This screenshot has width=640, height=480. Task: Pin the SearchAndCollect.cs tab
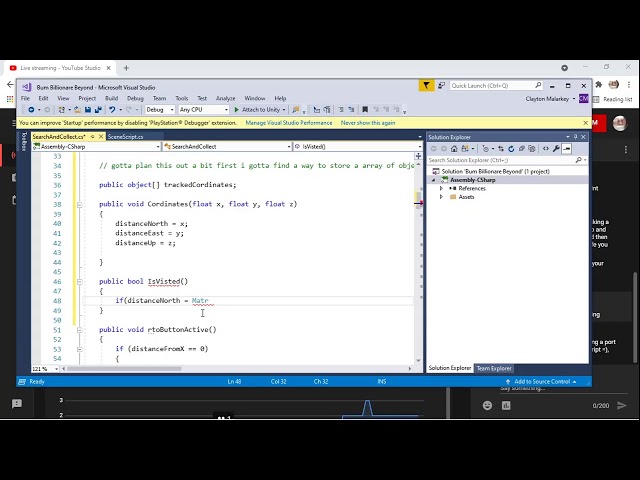coord(93,136)
